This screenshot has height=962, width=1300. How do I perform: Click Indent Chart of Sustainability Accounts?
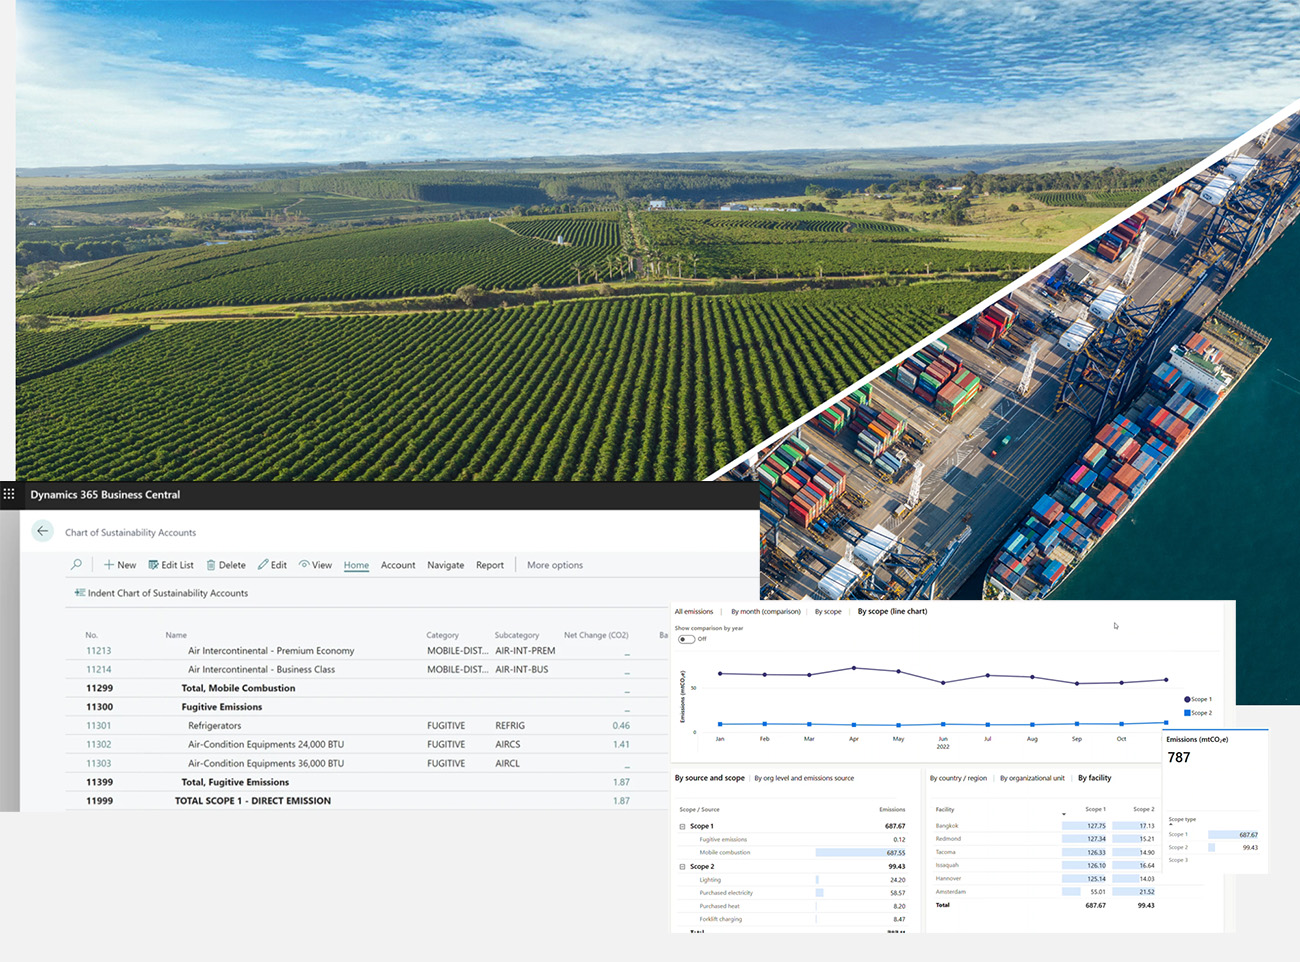tap(161, 593)
